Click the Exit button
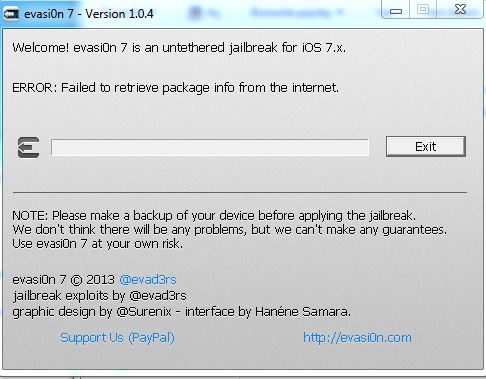Viewport: 486px width, 379px height. pos(426,146)
